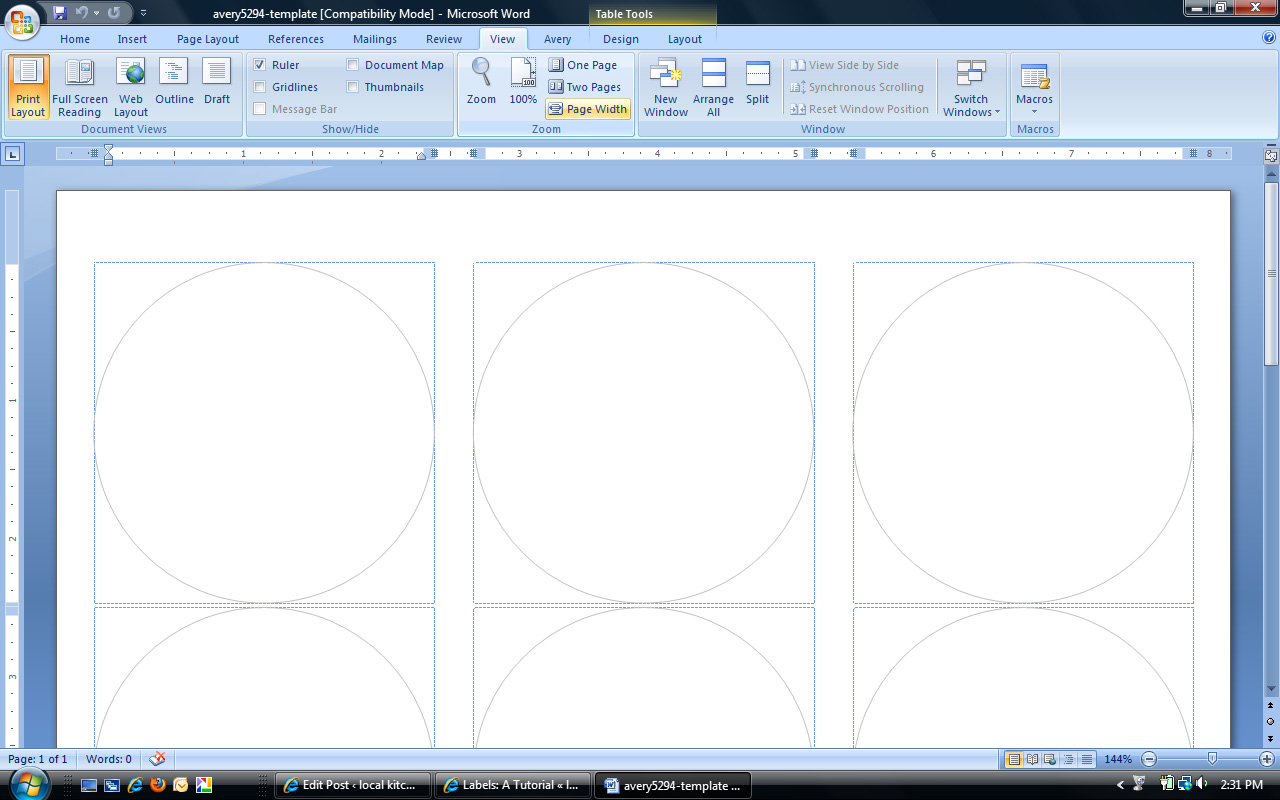Viewport: 1280px width, 800px height.
Task: Click Arrange All windows icon
Action: coord(713,86)
